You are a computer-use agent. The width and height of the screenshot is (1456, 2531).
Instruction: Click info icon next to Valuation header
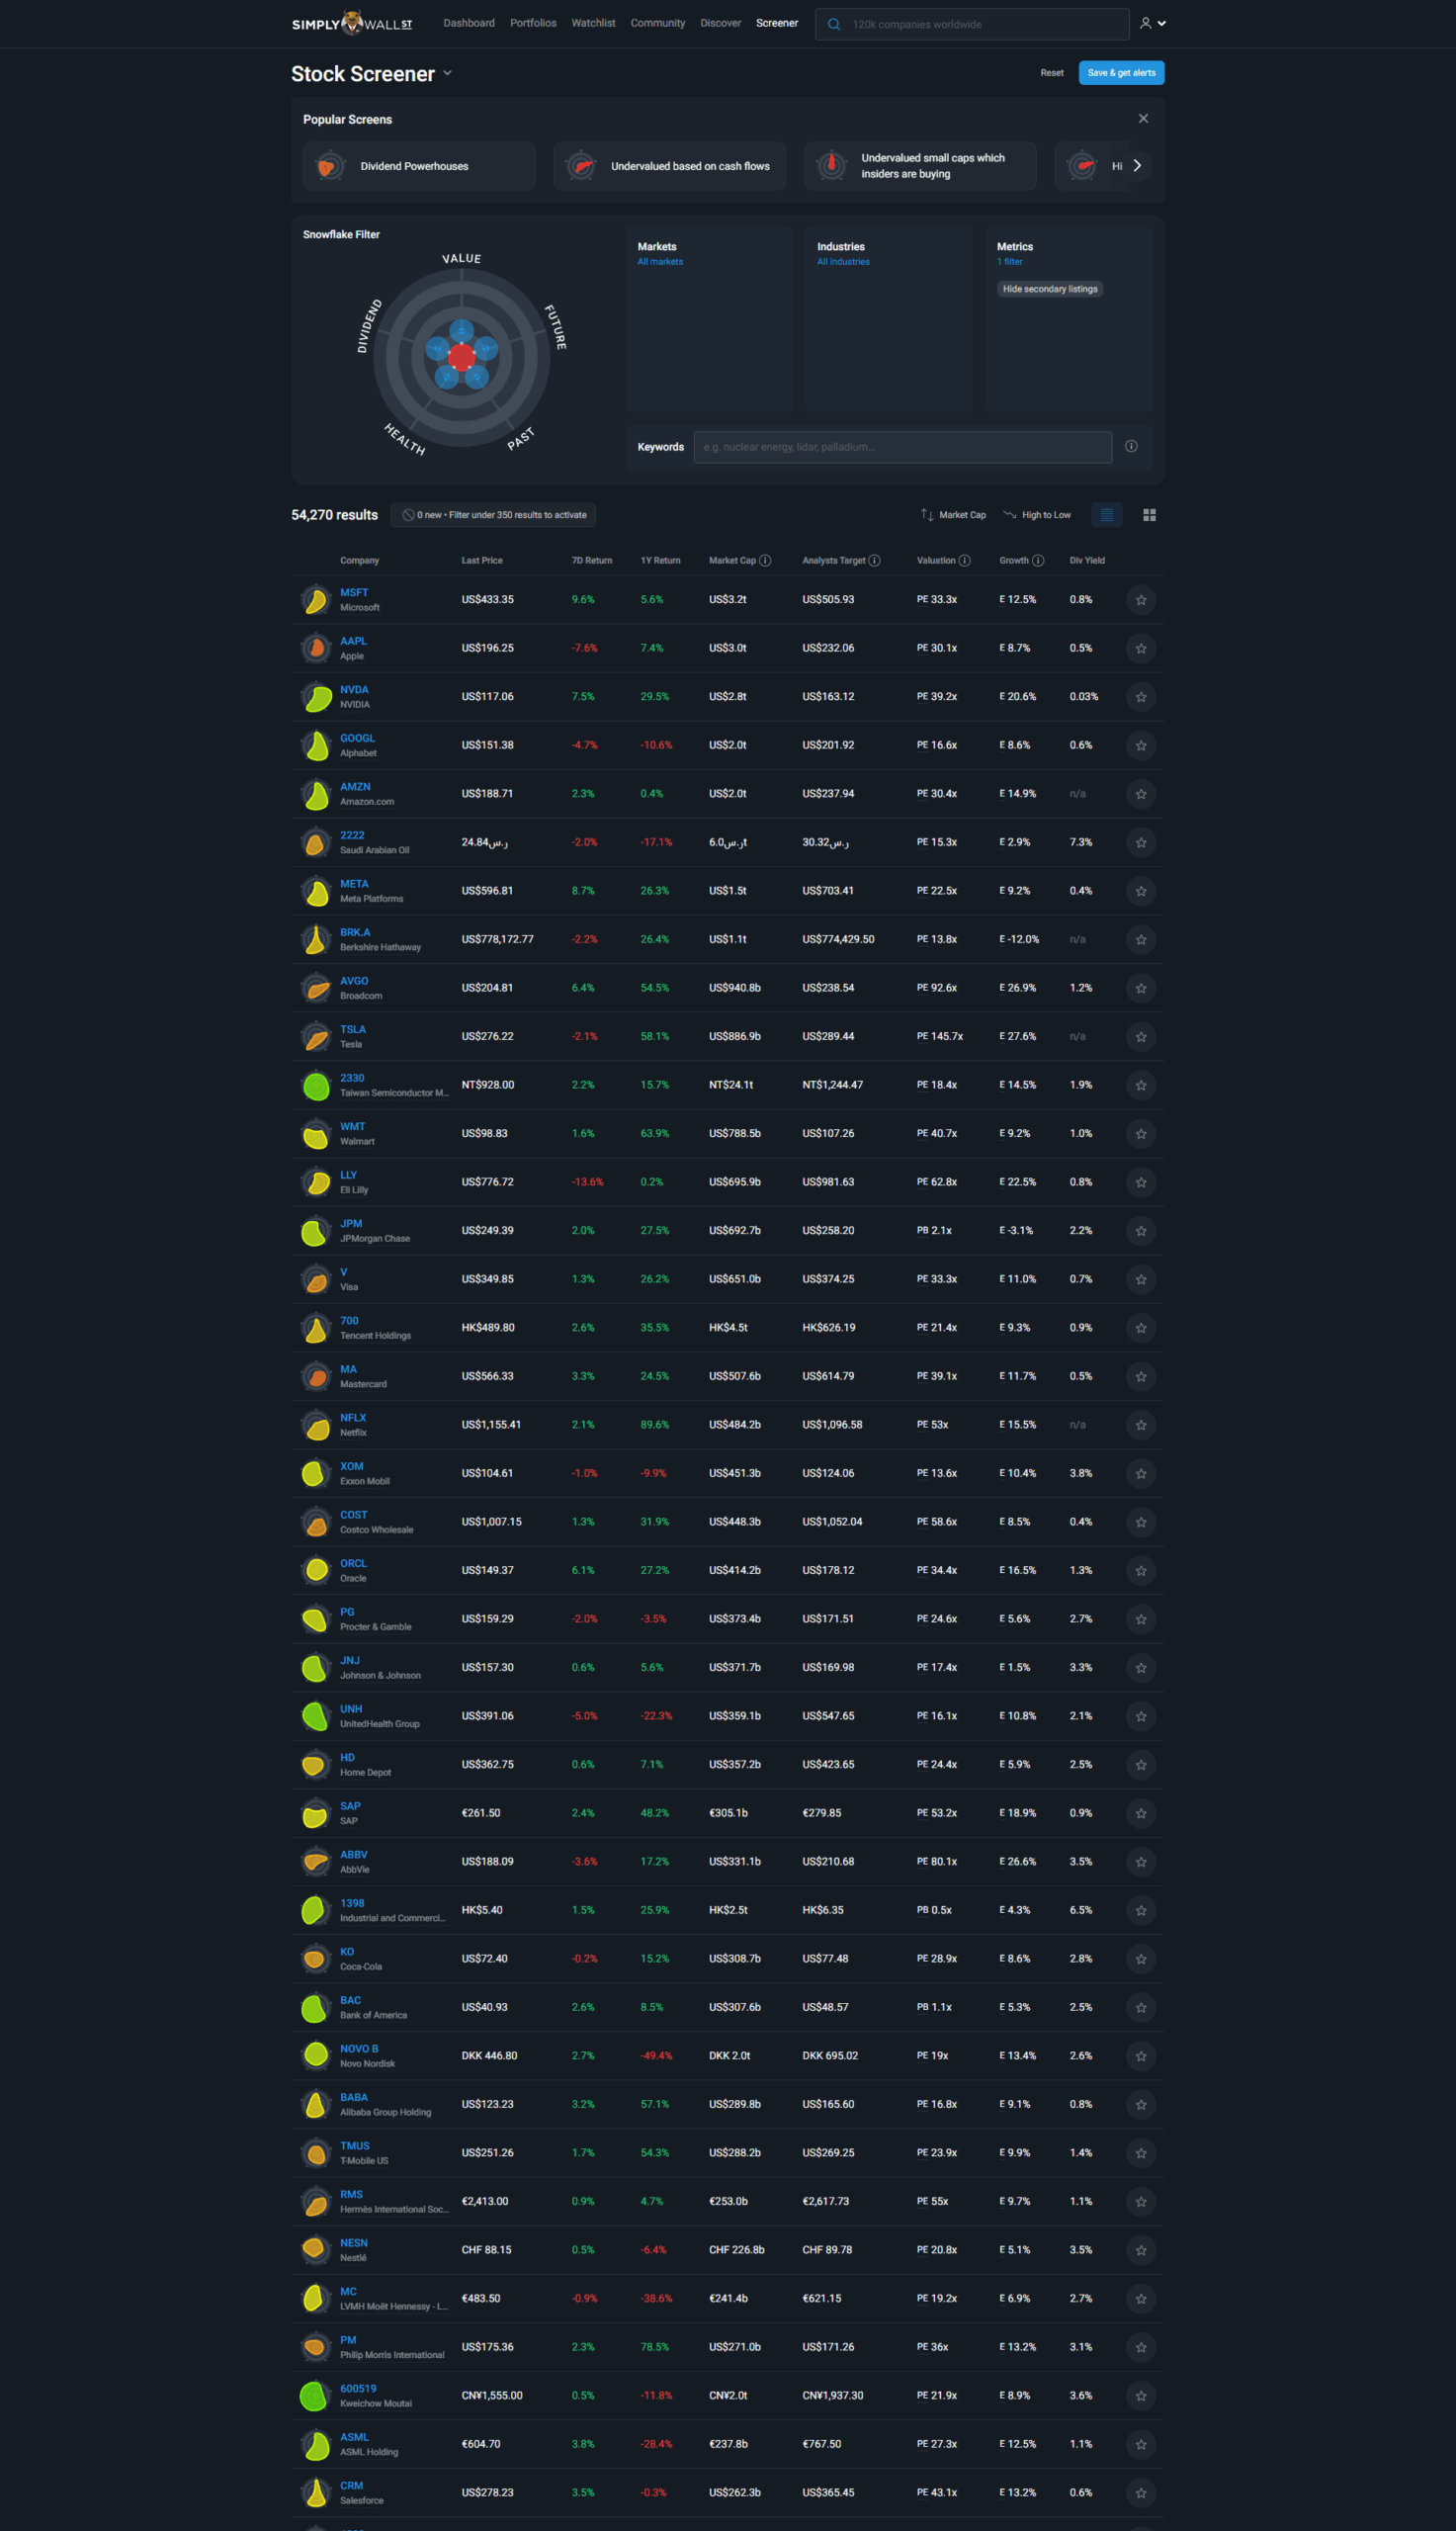click(x=964, y=560)
